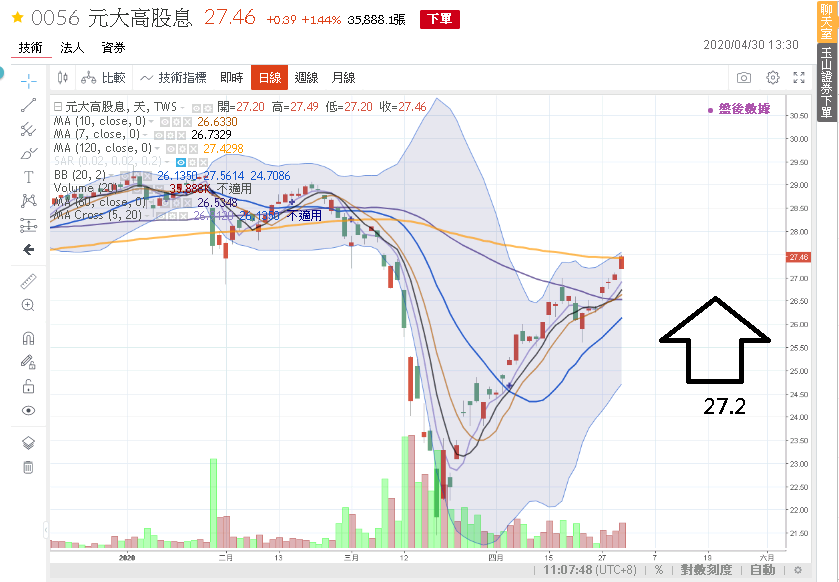The width and height of the screenshot is (839, 582).
Task: Hide the 元大高股息 main series
Action: [196, 108]
